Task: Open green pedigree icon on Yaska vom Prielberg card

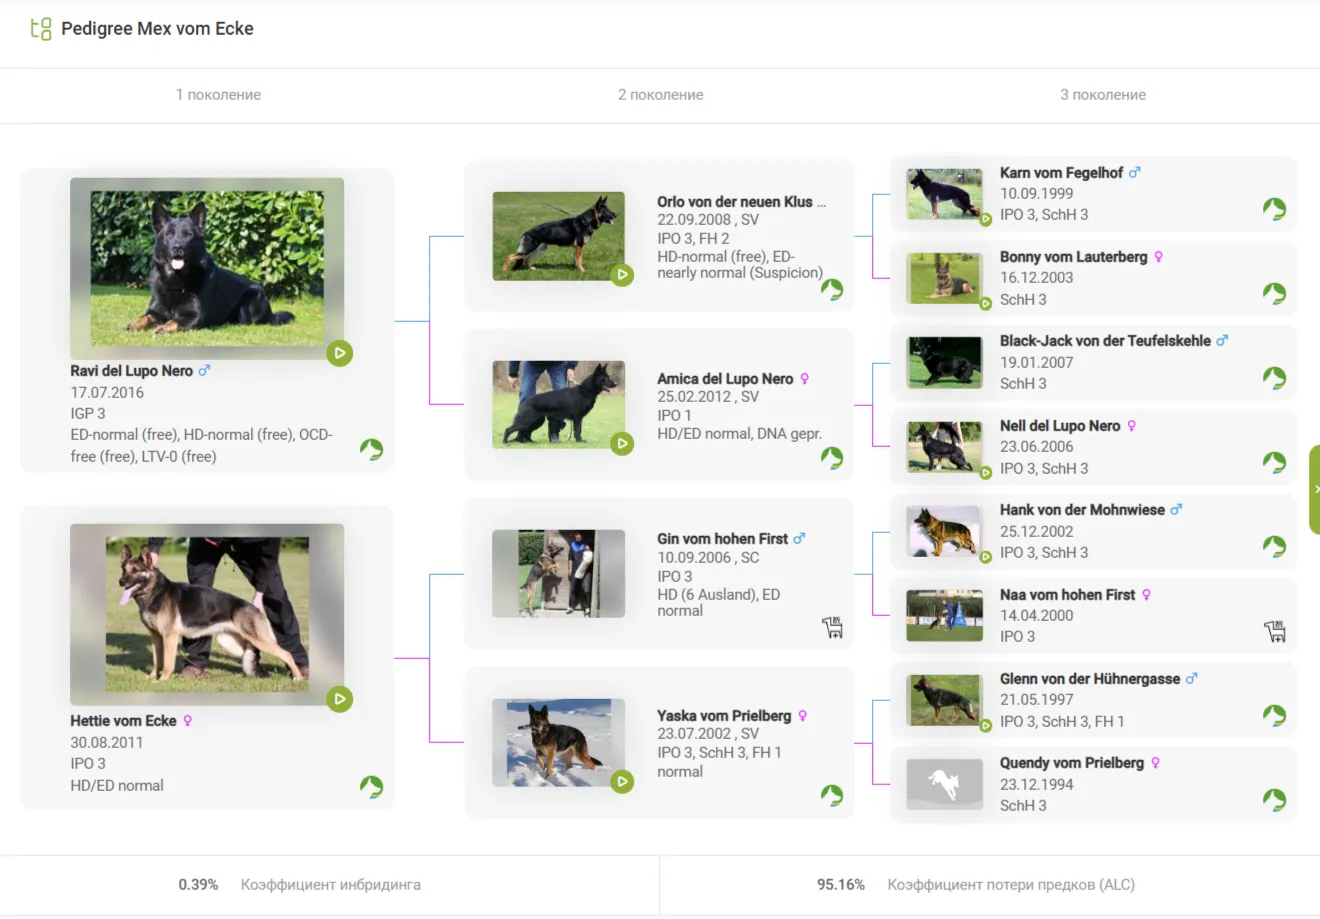Action: point(832,795)
